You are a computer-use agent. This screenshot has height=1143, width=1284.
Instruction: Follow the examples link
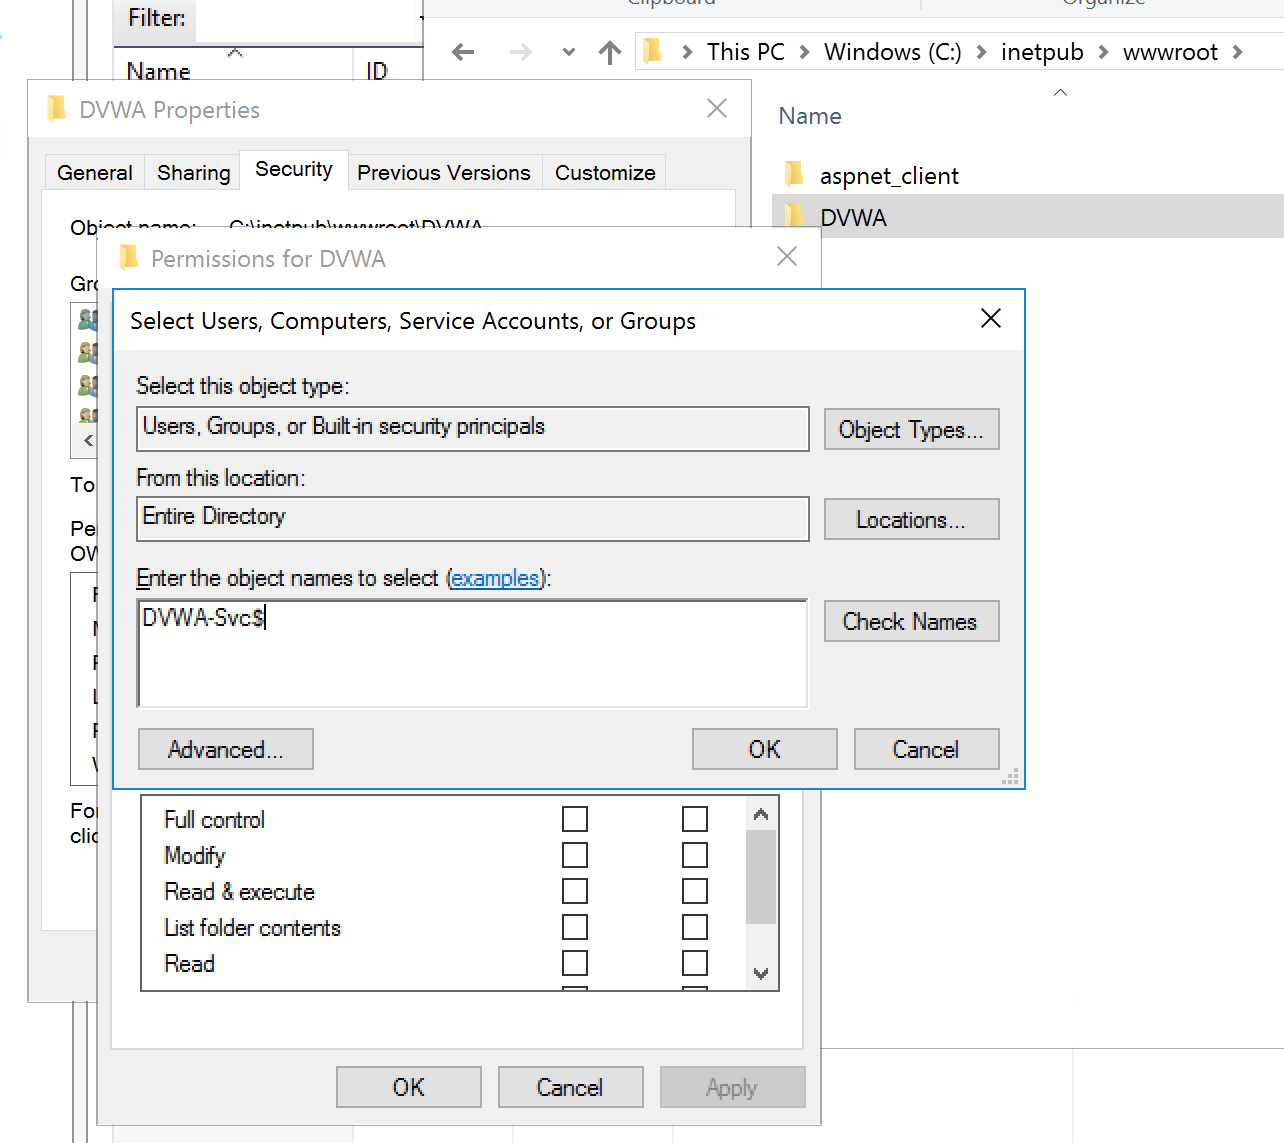[495, 578]
